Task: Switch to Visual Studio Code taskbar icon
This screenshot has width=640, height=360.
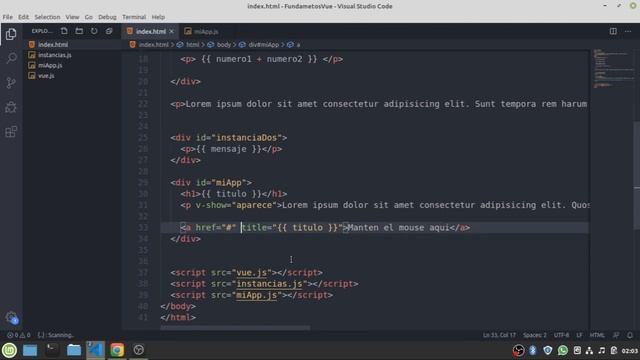Action: tap(96, 350)
